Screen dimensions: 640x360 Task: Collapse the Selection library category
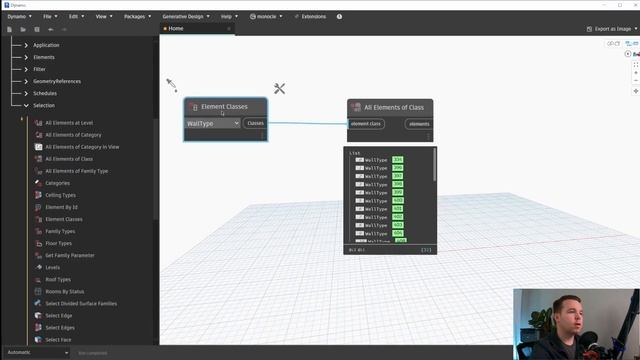(x=26, y=105)
